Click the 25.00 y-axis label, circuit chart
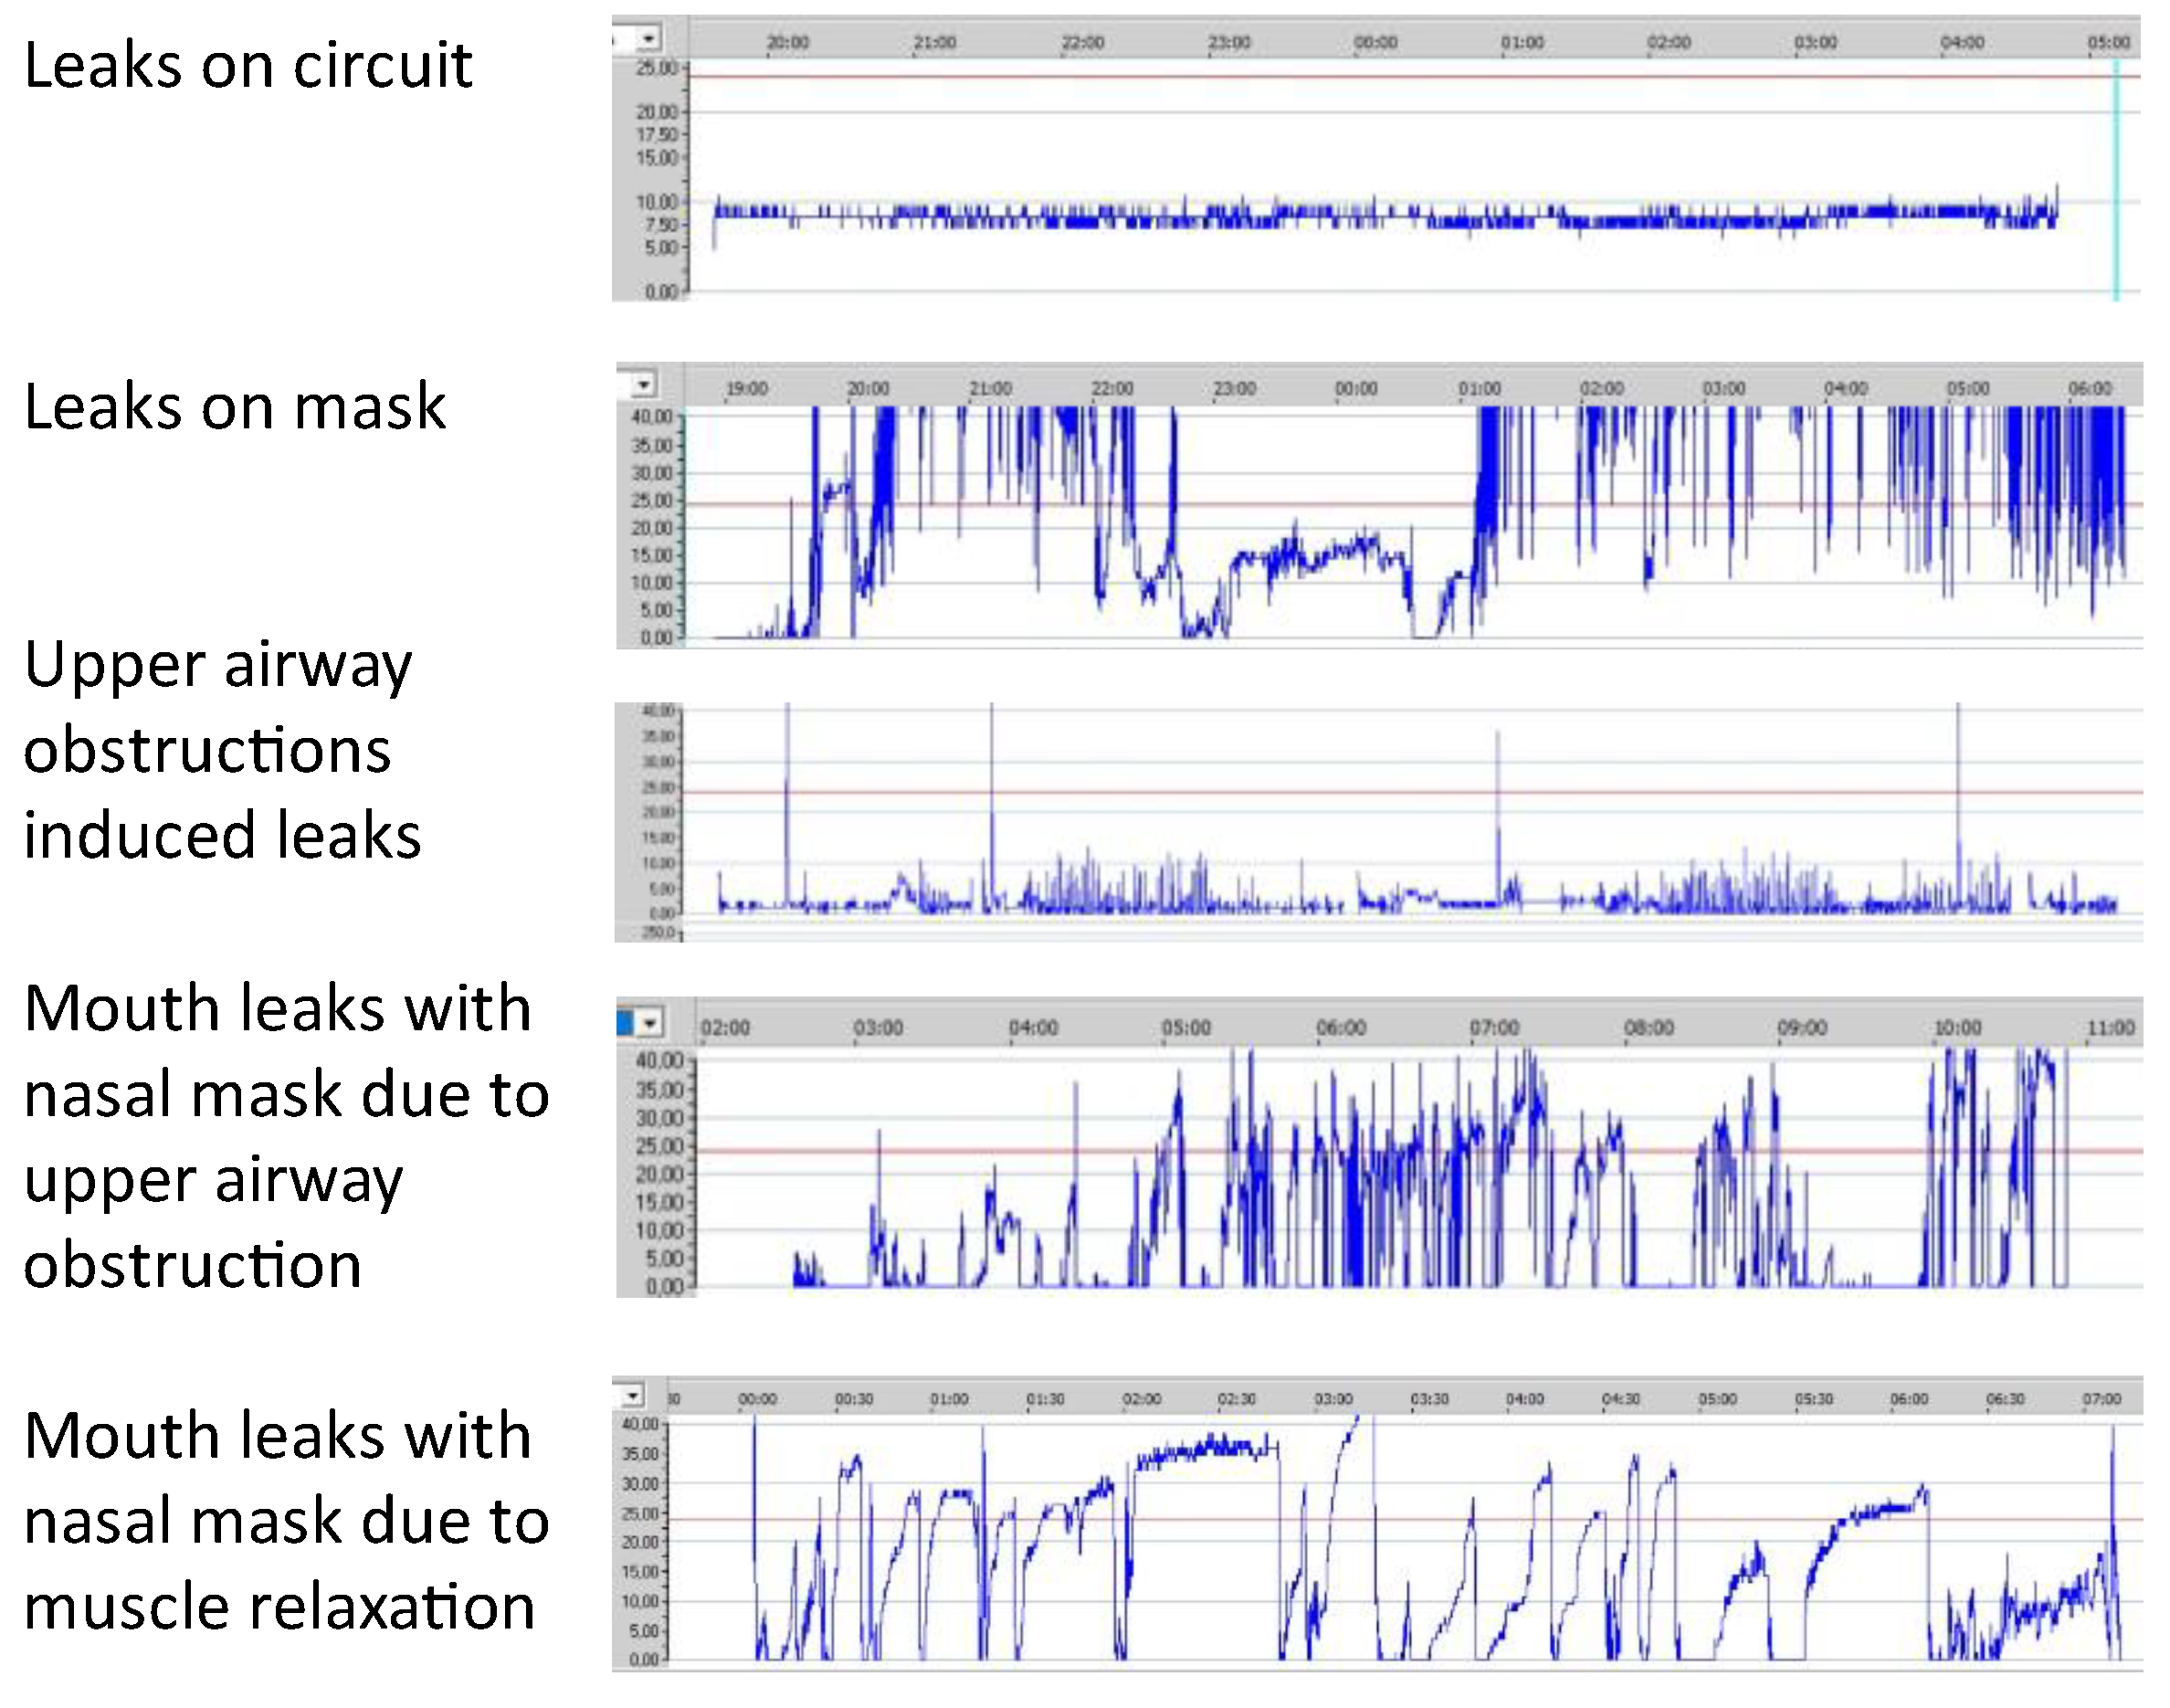Viewport: 2170px width, 1708px height. 657,68
